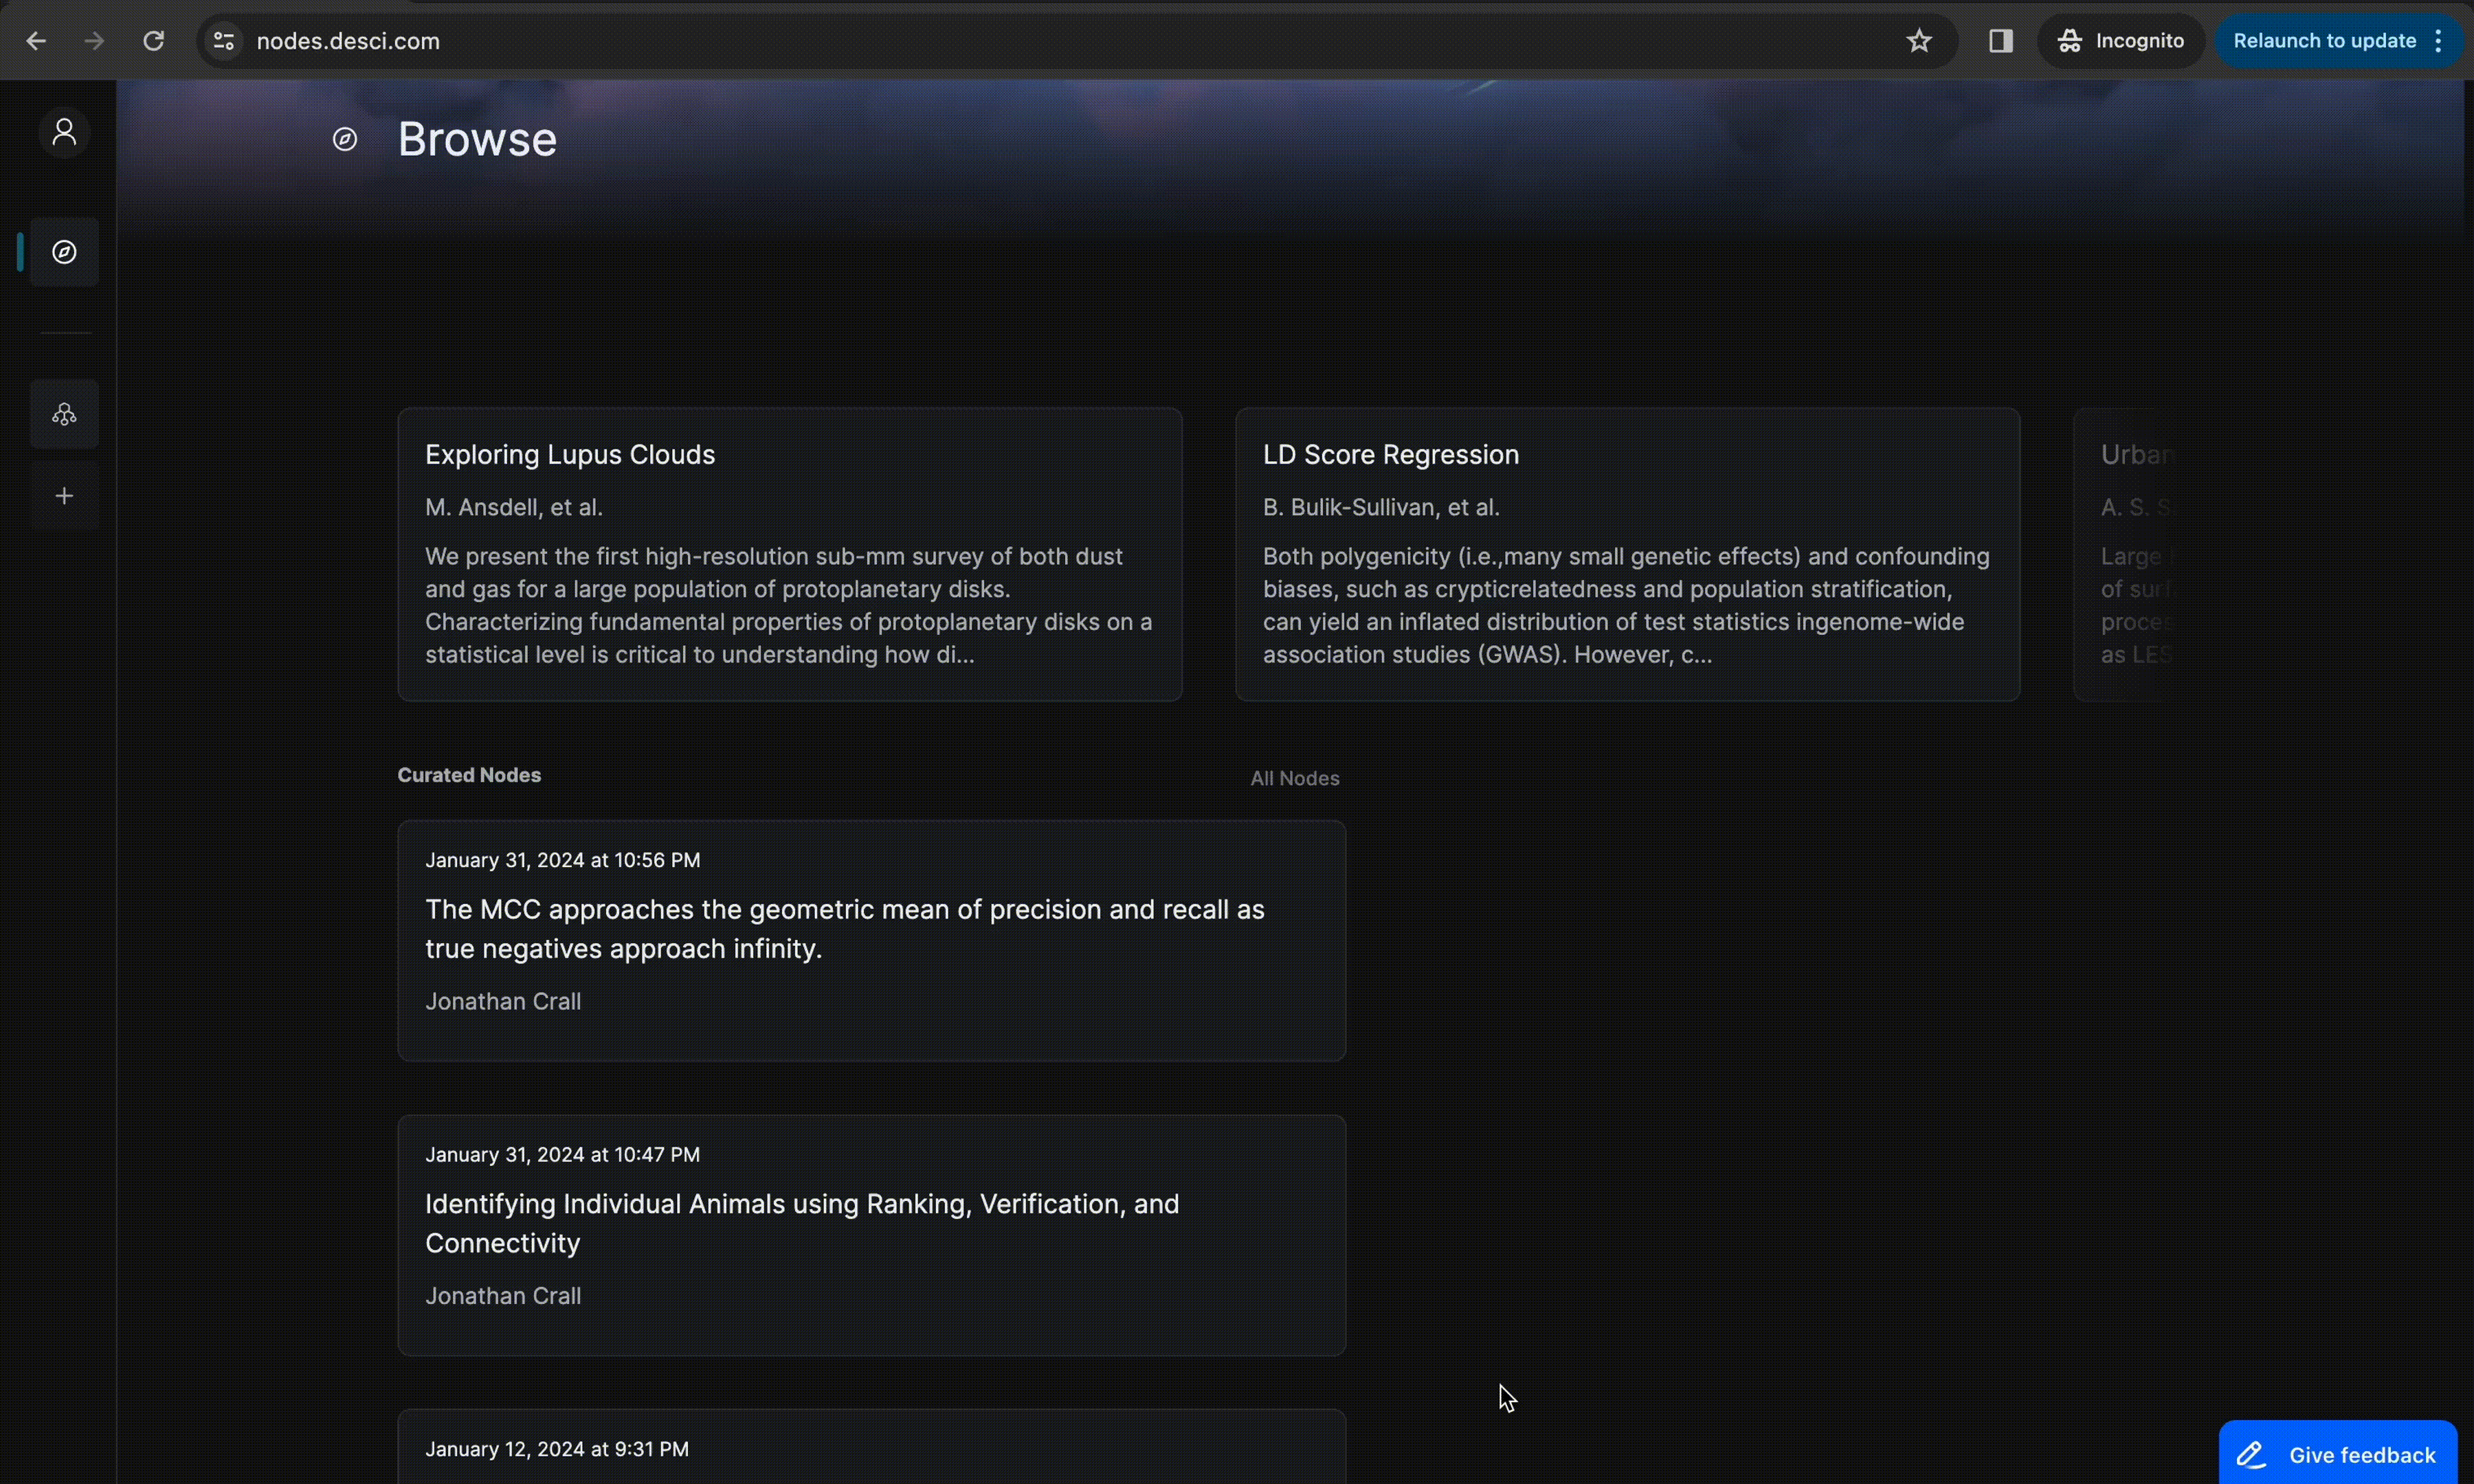Open the nodes cluster icon in sidebar

(64, 414)
